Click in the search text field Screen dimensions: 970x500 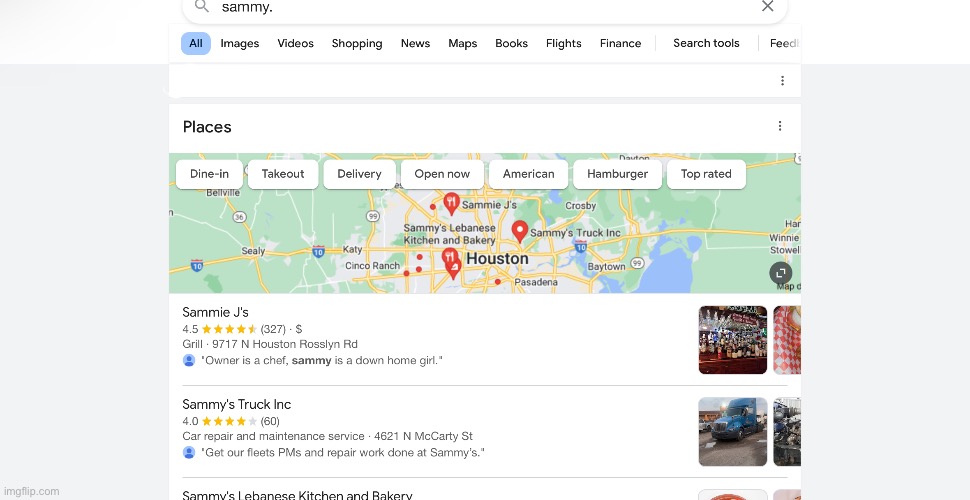coord(480,7)
